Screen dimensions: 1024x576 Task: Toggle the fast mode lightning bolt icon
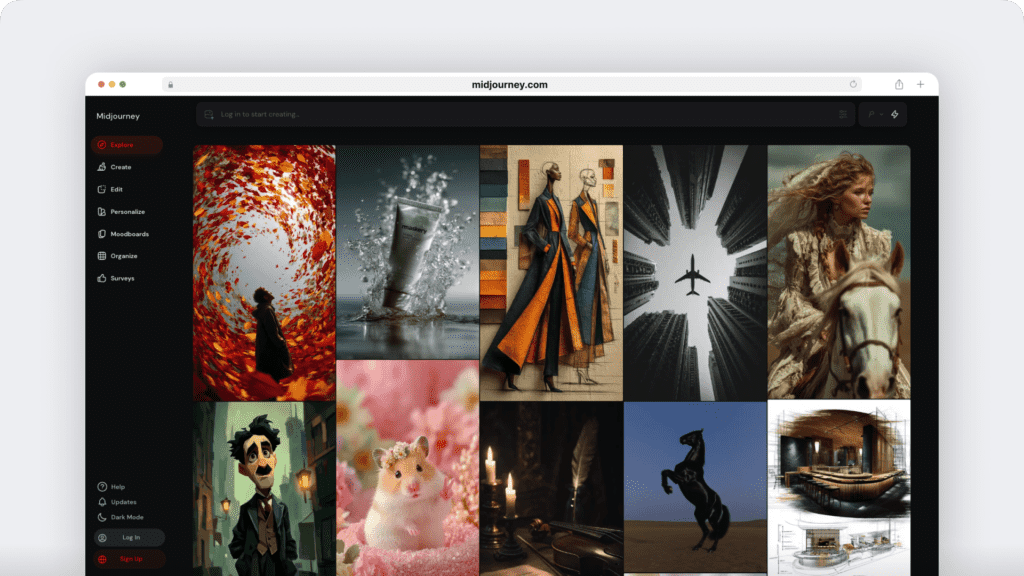coord(894,114)
